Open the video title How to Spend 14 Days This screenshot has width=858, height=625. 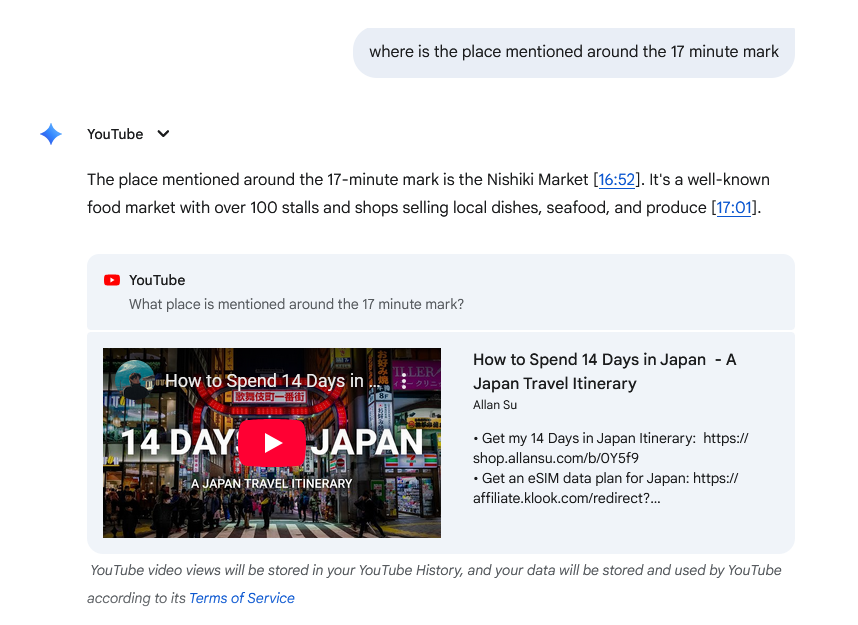[x=605, y=372]
